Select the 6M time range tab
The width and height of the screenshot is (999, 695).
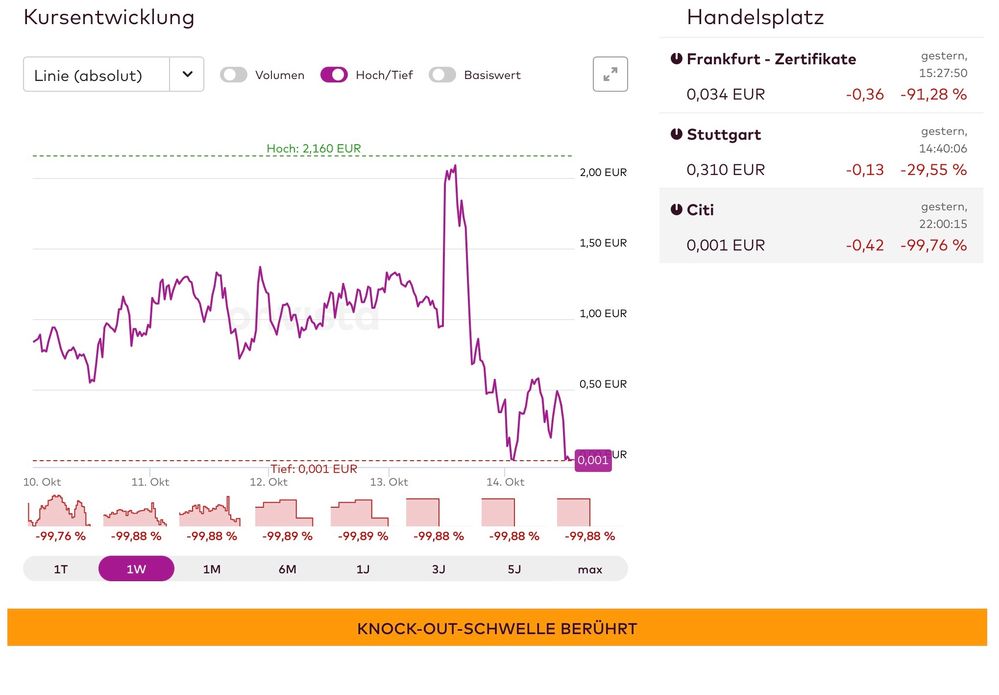click(287, 569)
